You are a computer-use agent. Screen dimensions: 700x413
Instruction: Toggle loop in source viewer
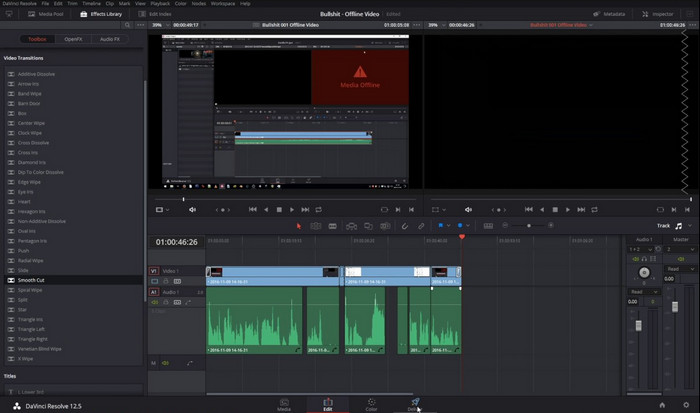(x=318, y=209)
